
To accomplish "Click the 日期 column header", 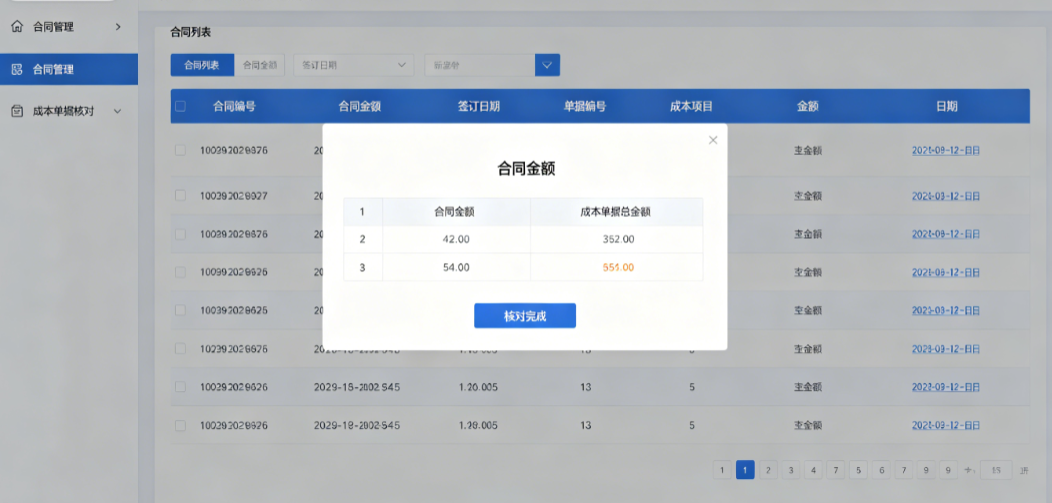I will click(946, 106).
